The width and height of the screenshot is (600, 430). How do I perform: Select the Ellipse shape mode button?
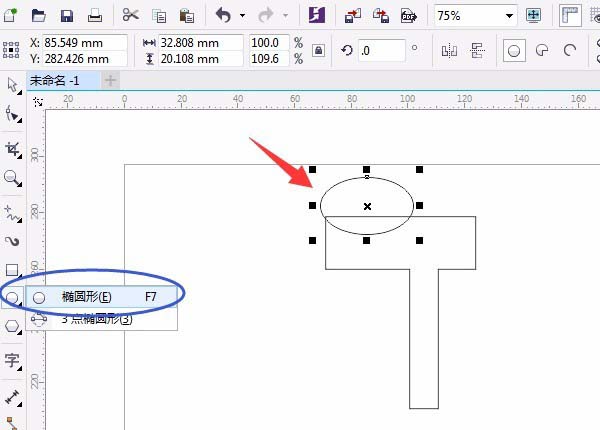514,50
